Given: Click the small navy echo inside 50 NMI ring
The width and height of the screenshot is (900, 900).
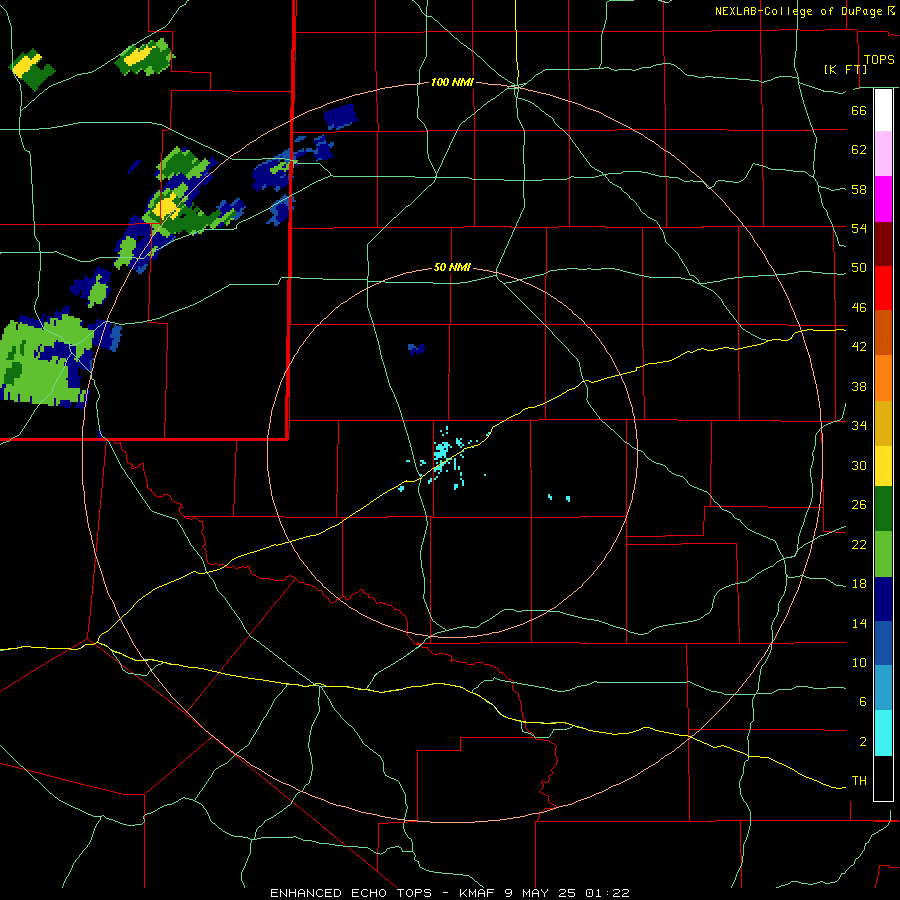Looking at the screenshot, I should tap(416, 349).
